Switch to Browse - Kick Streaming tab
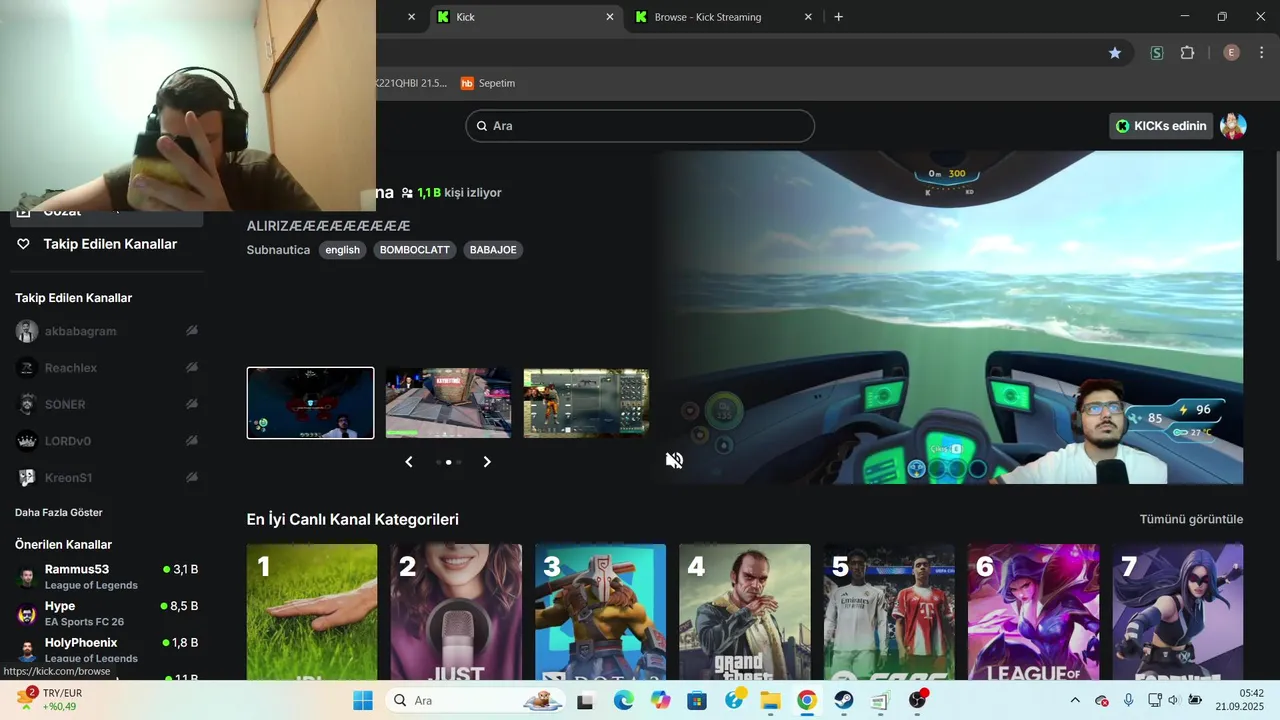The image size is (1280, 720). click(725, 17)
